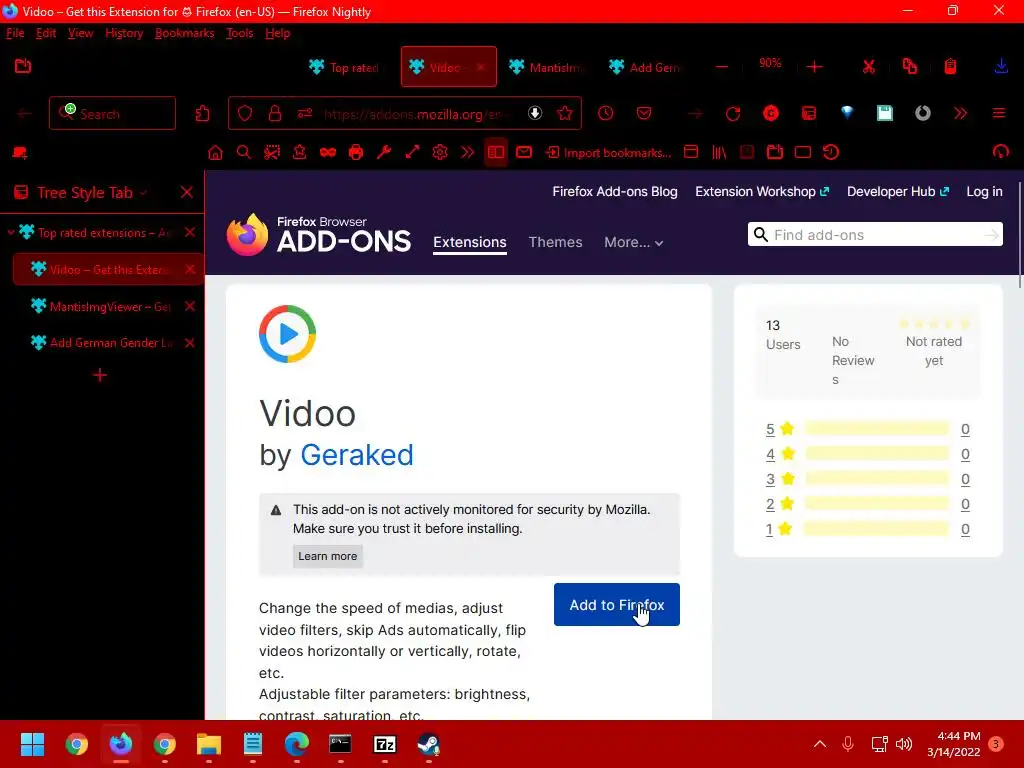Open the History menu
The height and width of the screenshot is (768, 1024).
click(x=124, y=33)
